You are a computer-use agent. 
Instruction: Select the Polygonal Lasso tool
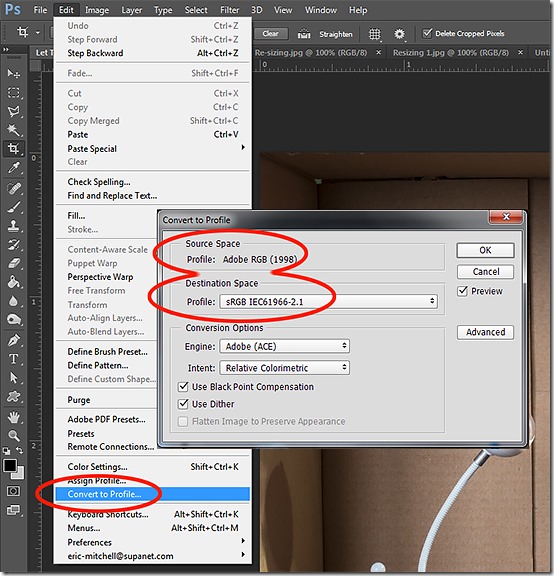[x=14, y=111]
